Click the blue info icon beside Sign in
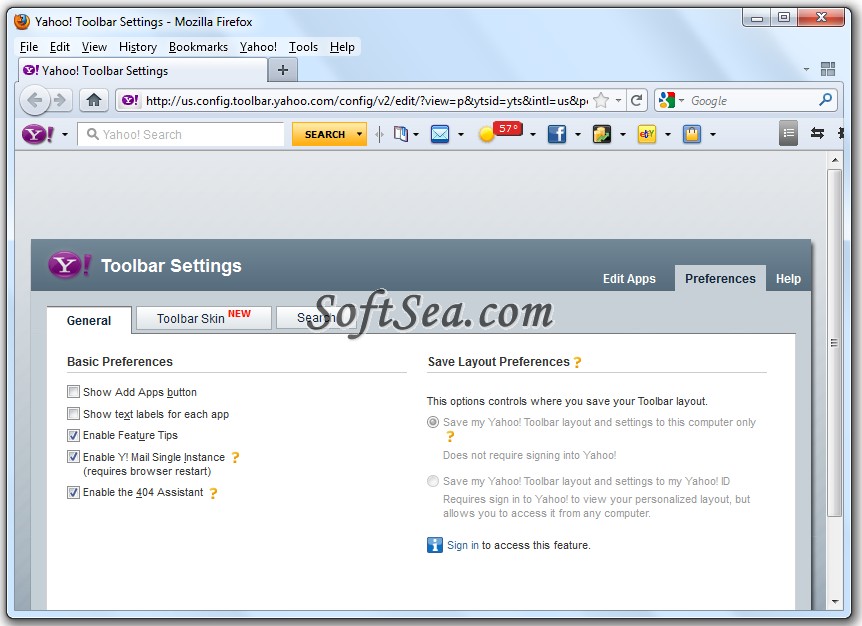Image resolution: width=862 pixels, height=626 pixels. pos(435,545)
